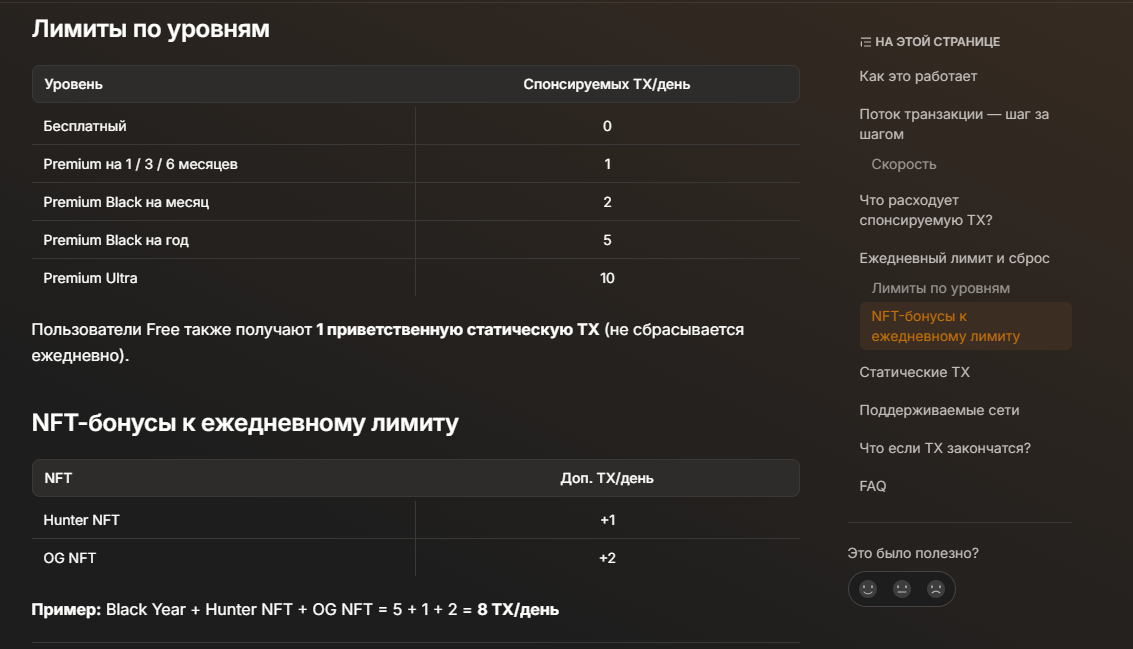Go to Поток транзакции — шаг за шагом
Screen dimensions: 1133x649
954,124
